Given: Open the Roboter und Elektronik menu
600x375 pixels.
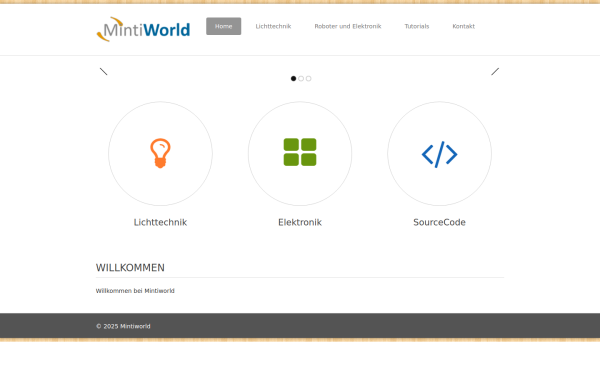Looking at the screenshot, I should (x=348, y=26).
